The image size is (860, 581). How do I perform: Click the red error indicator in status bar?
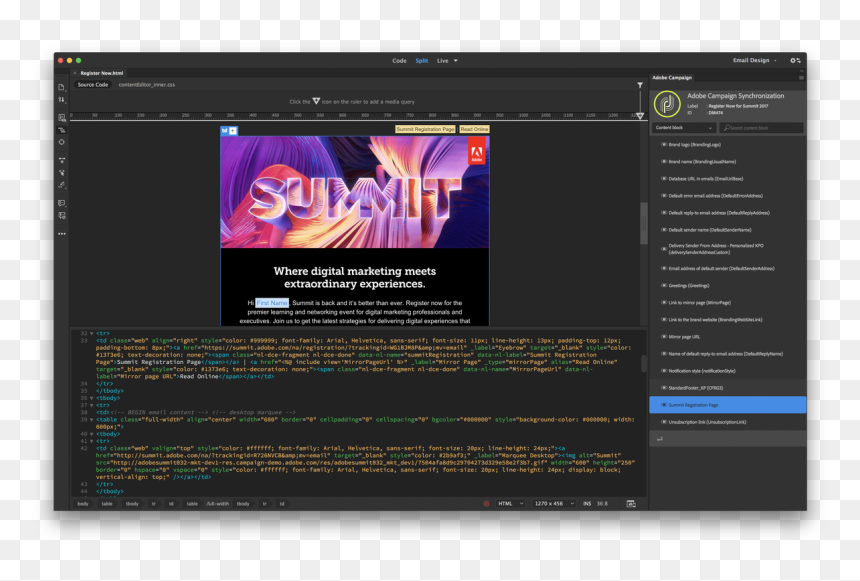[486, 504]
